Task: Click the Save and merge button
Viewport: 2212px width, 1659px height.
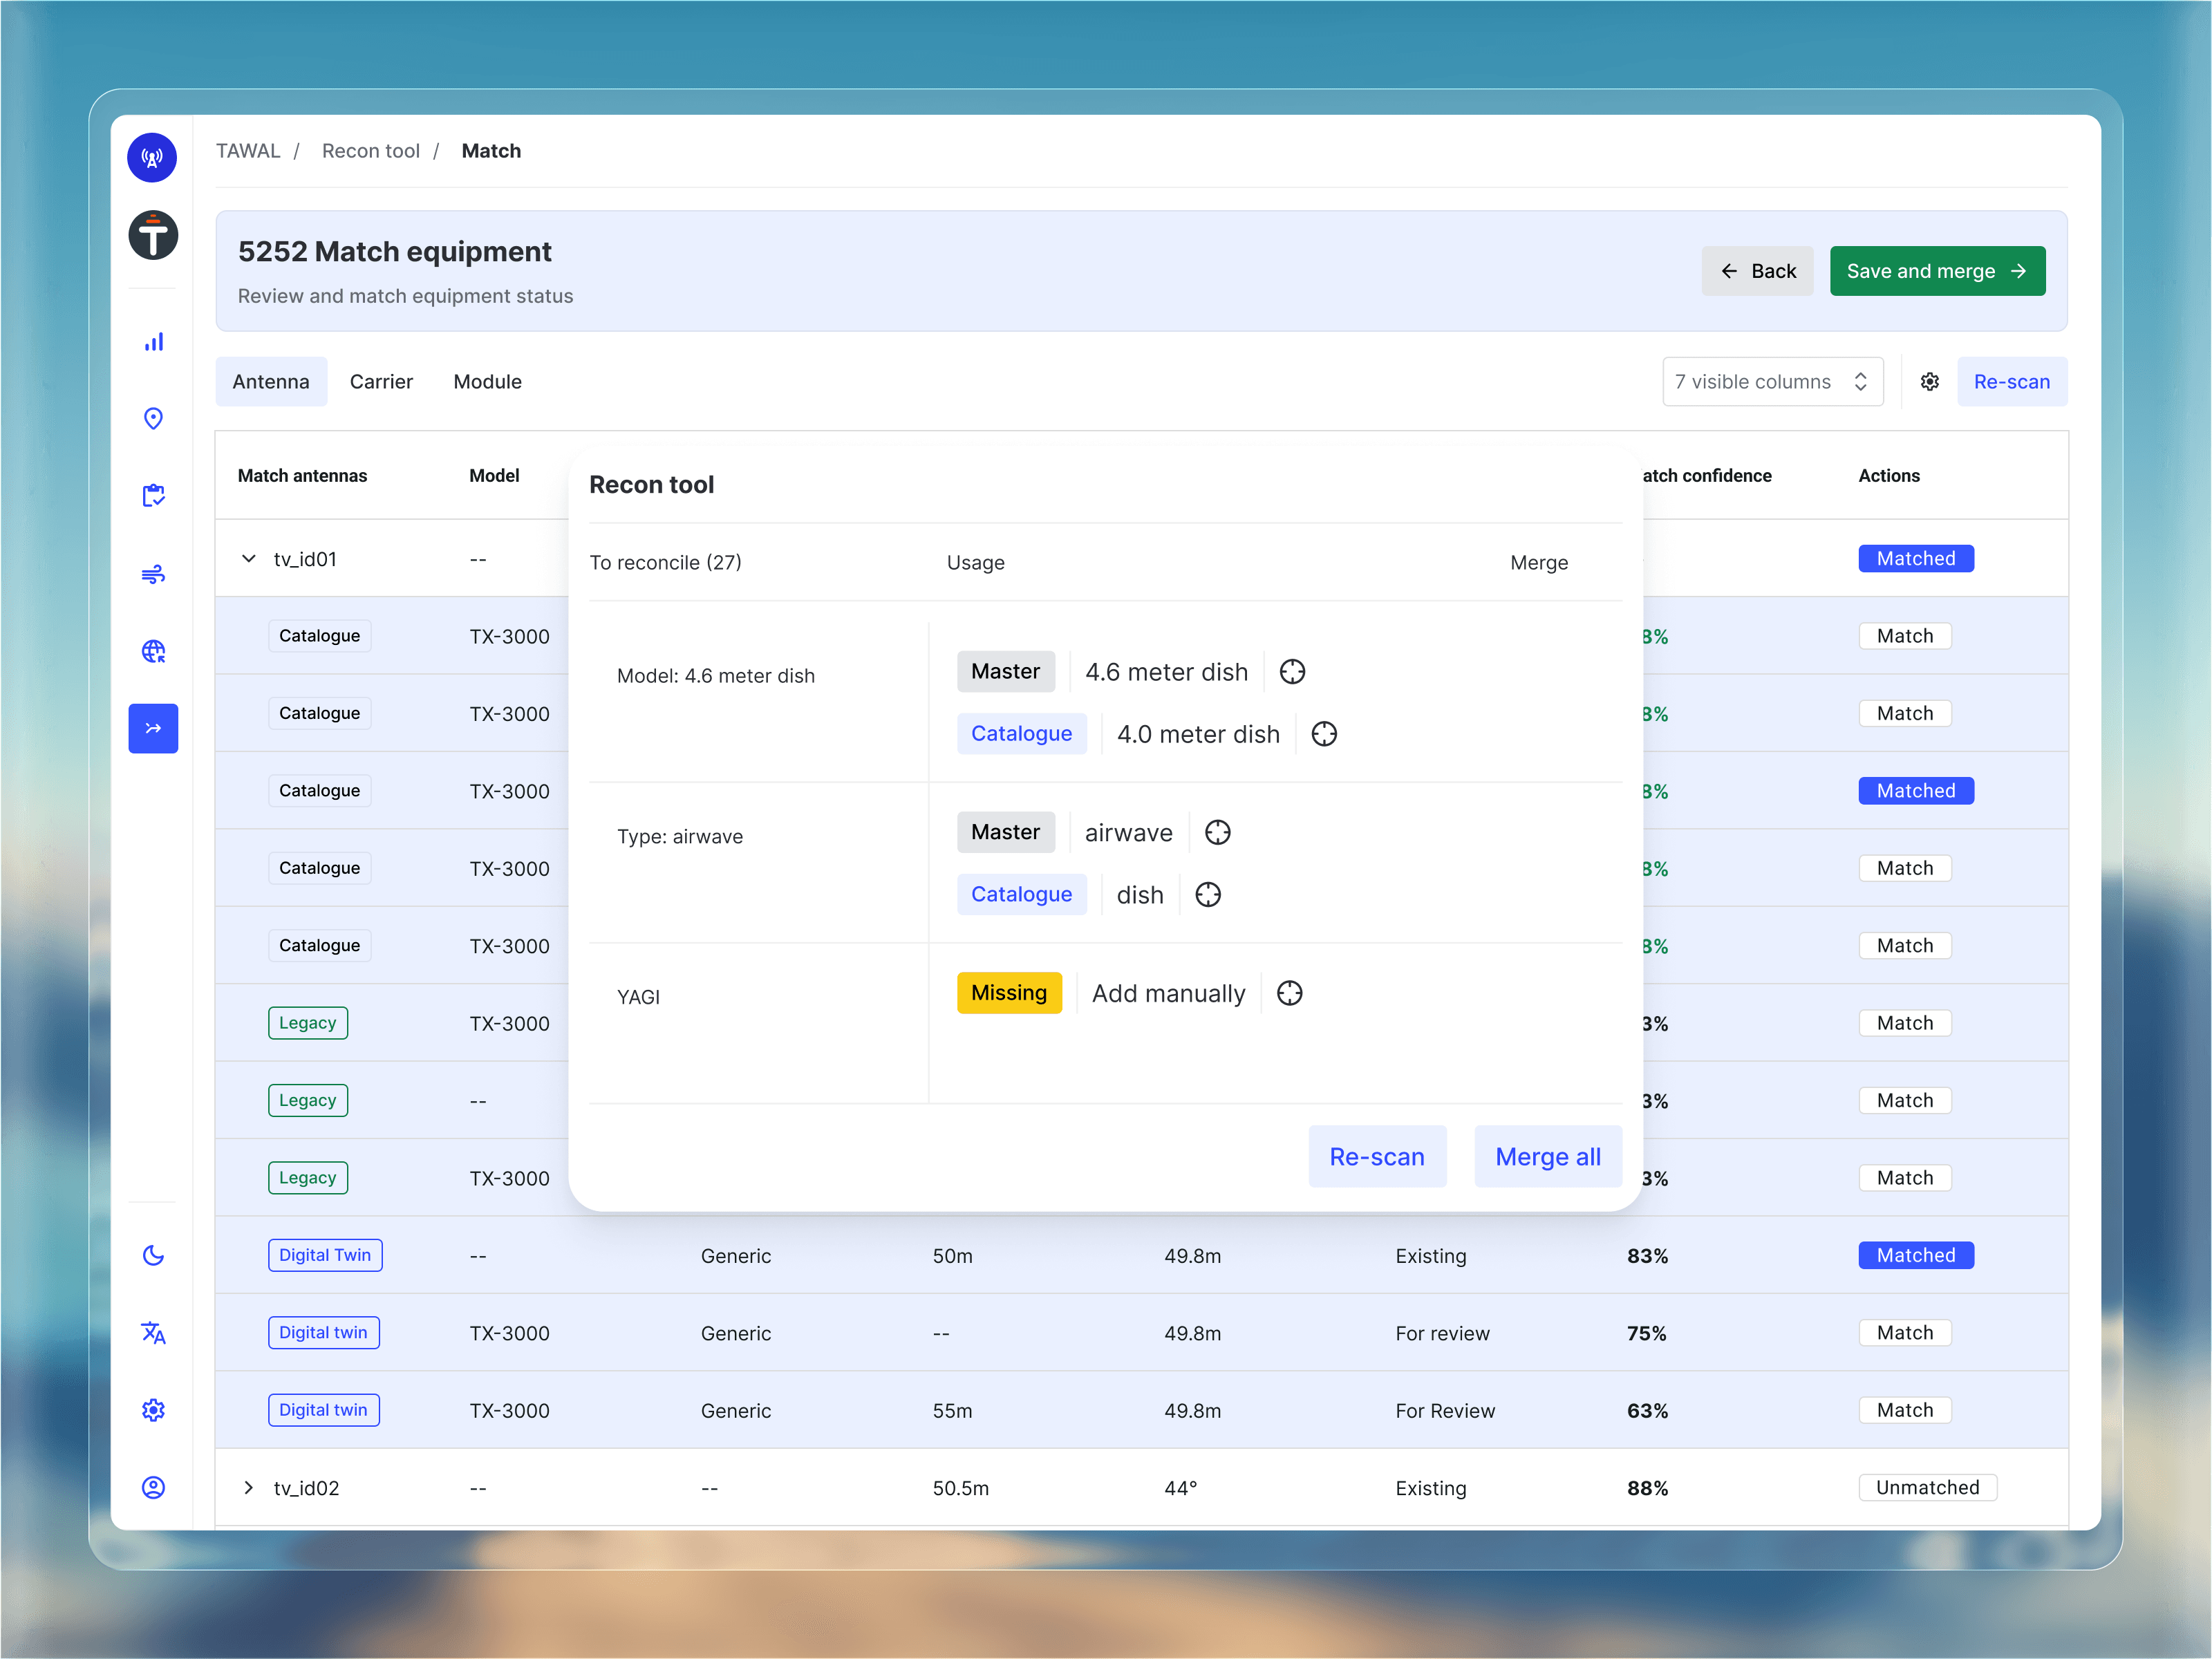Action: pos(1936,271)
